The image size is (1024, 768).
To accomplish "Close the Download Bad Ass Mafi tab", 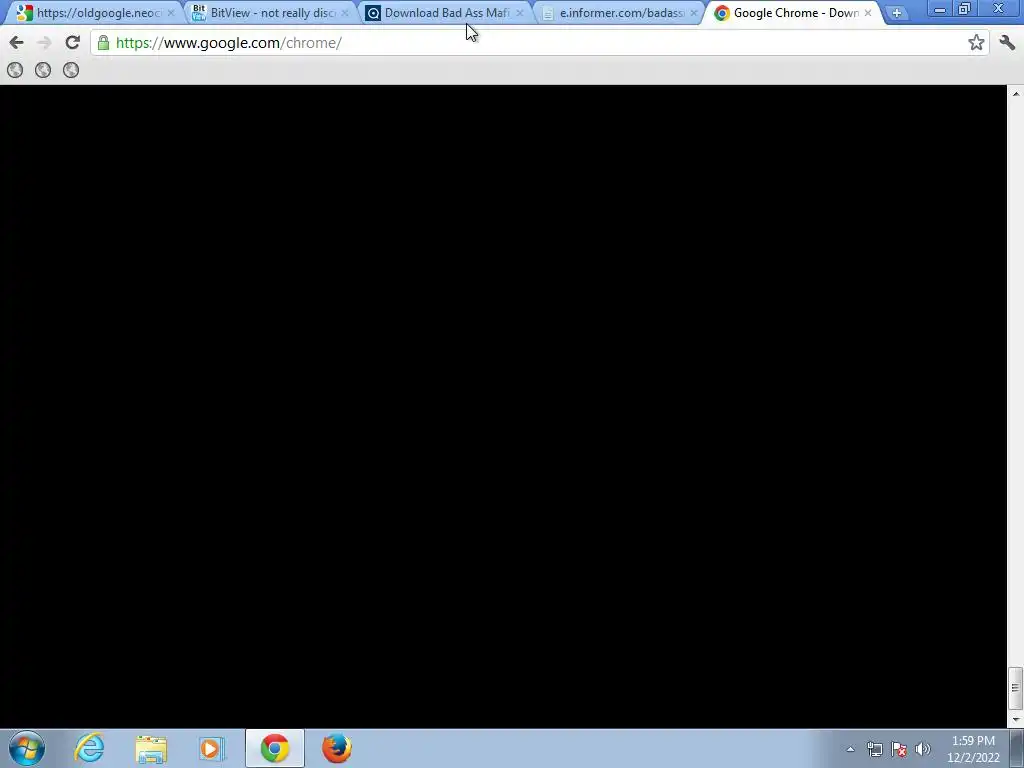I will tap(520, 13).
